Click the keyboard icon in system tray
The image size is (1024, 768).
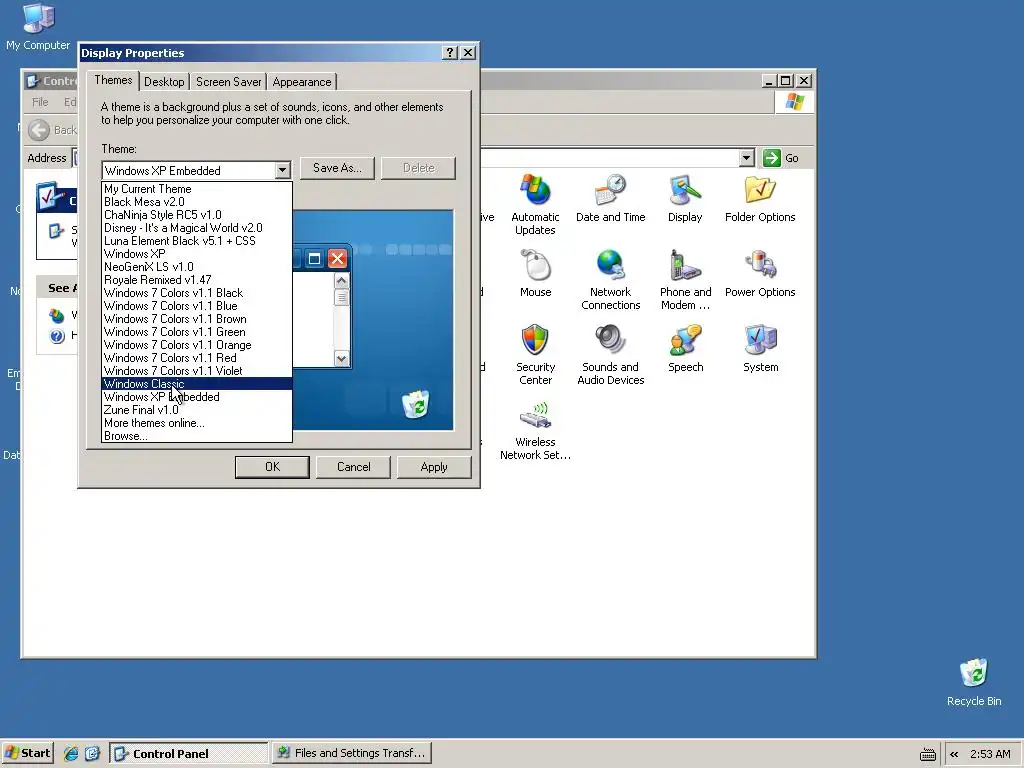(927, 754)
